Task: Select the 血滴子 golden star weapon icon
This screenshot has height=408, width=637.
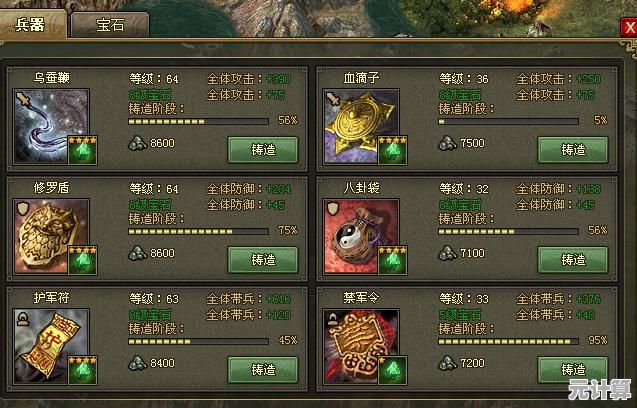Action: point(361,126)
